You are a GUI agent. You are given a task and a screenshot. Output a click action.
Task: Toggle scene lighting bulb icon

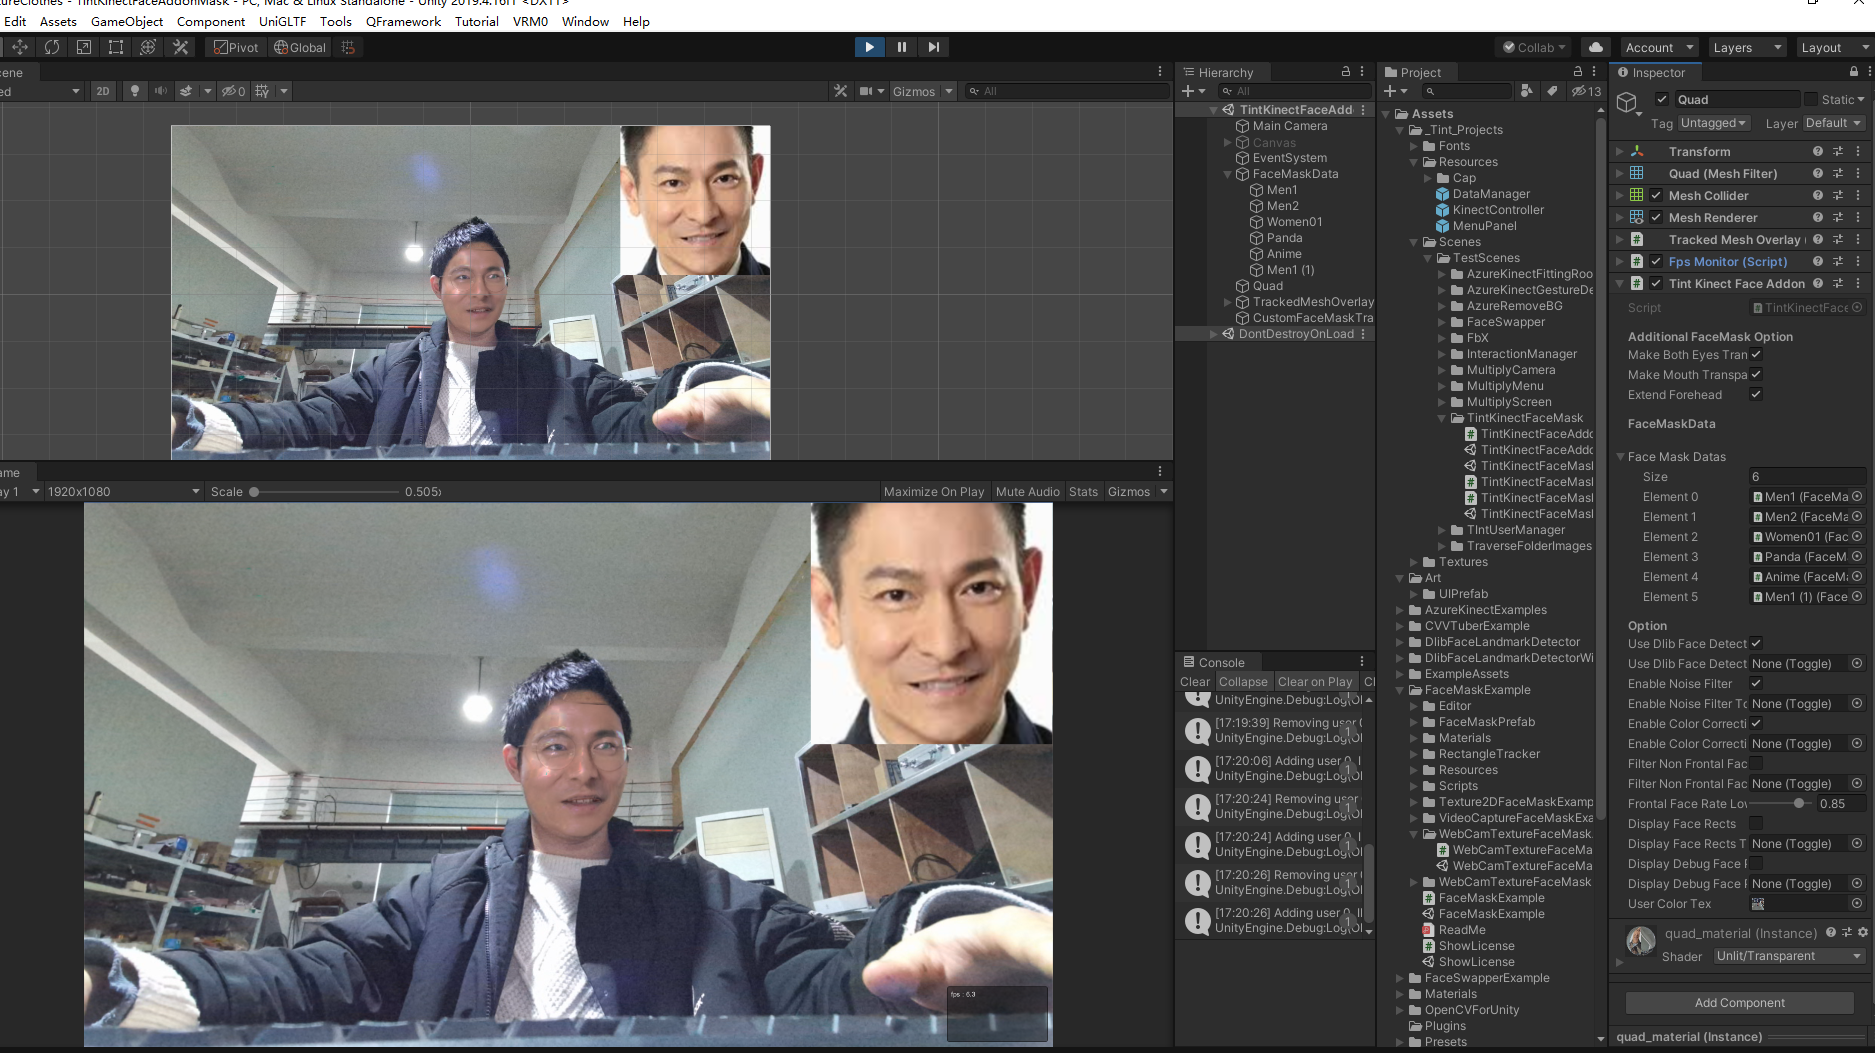point(134,91)
